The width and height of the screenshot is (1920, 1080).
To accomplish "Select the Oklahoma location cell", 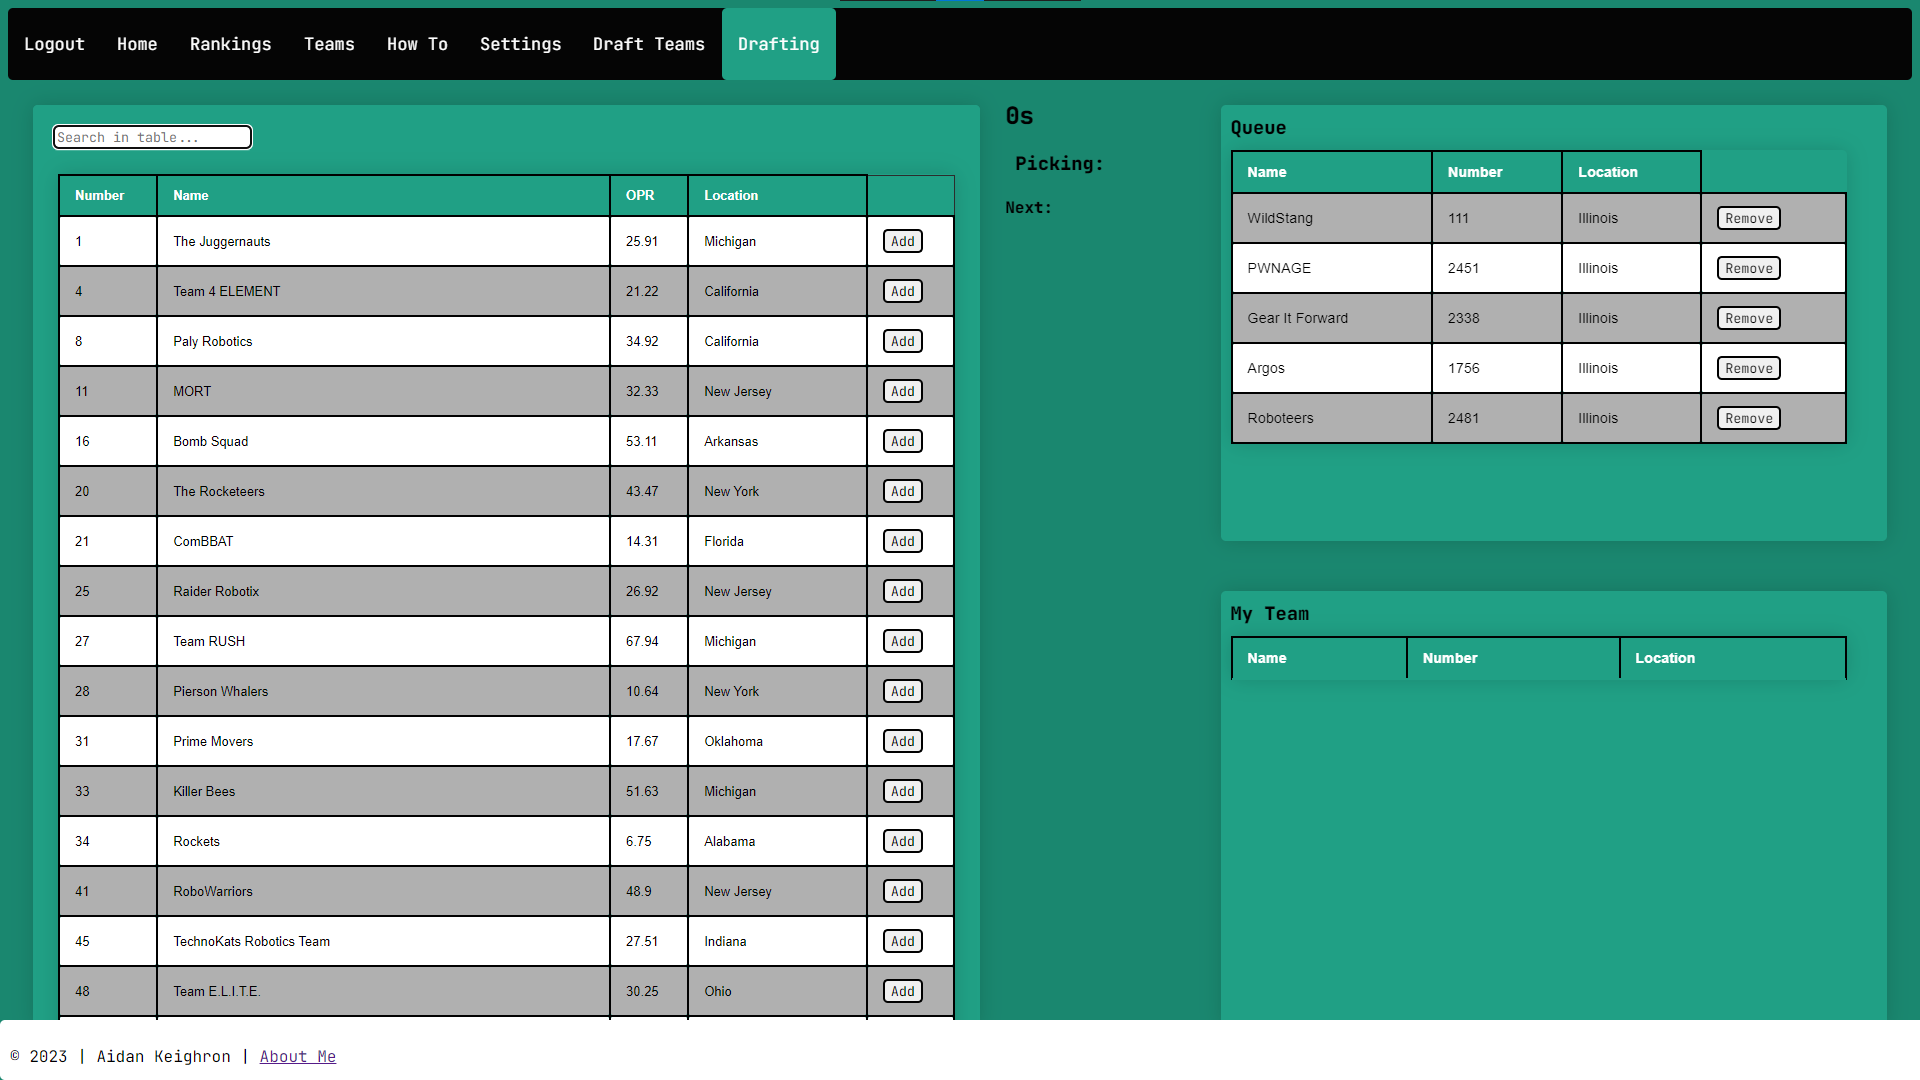I will coord(777,741).
